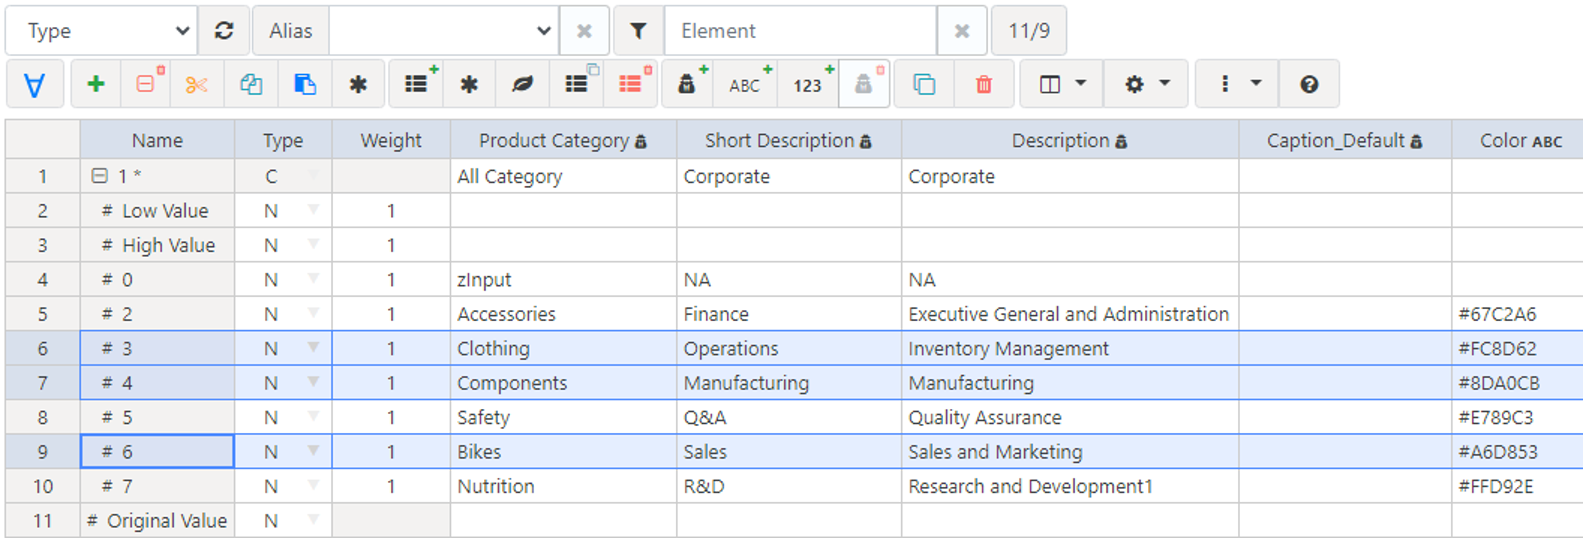Select the Color column header
1587x544 pixels.
(1520, 141)
